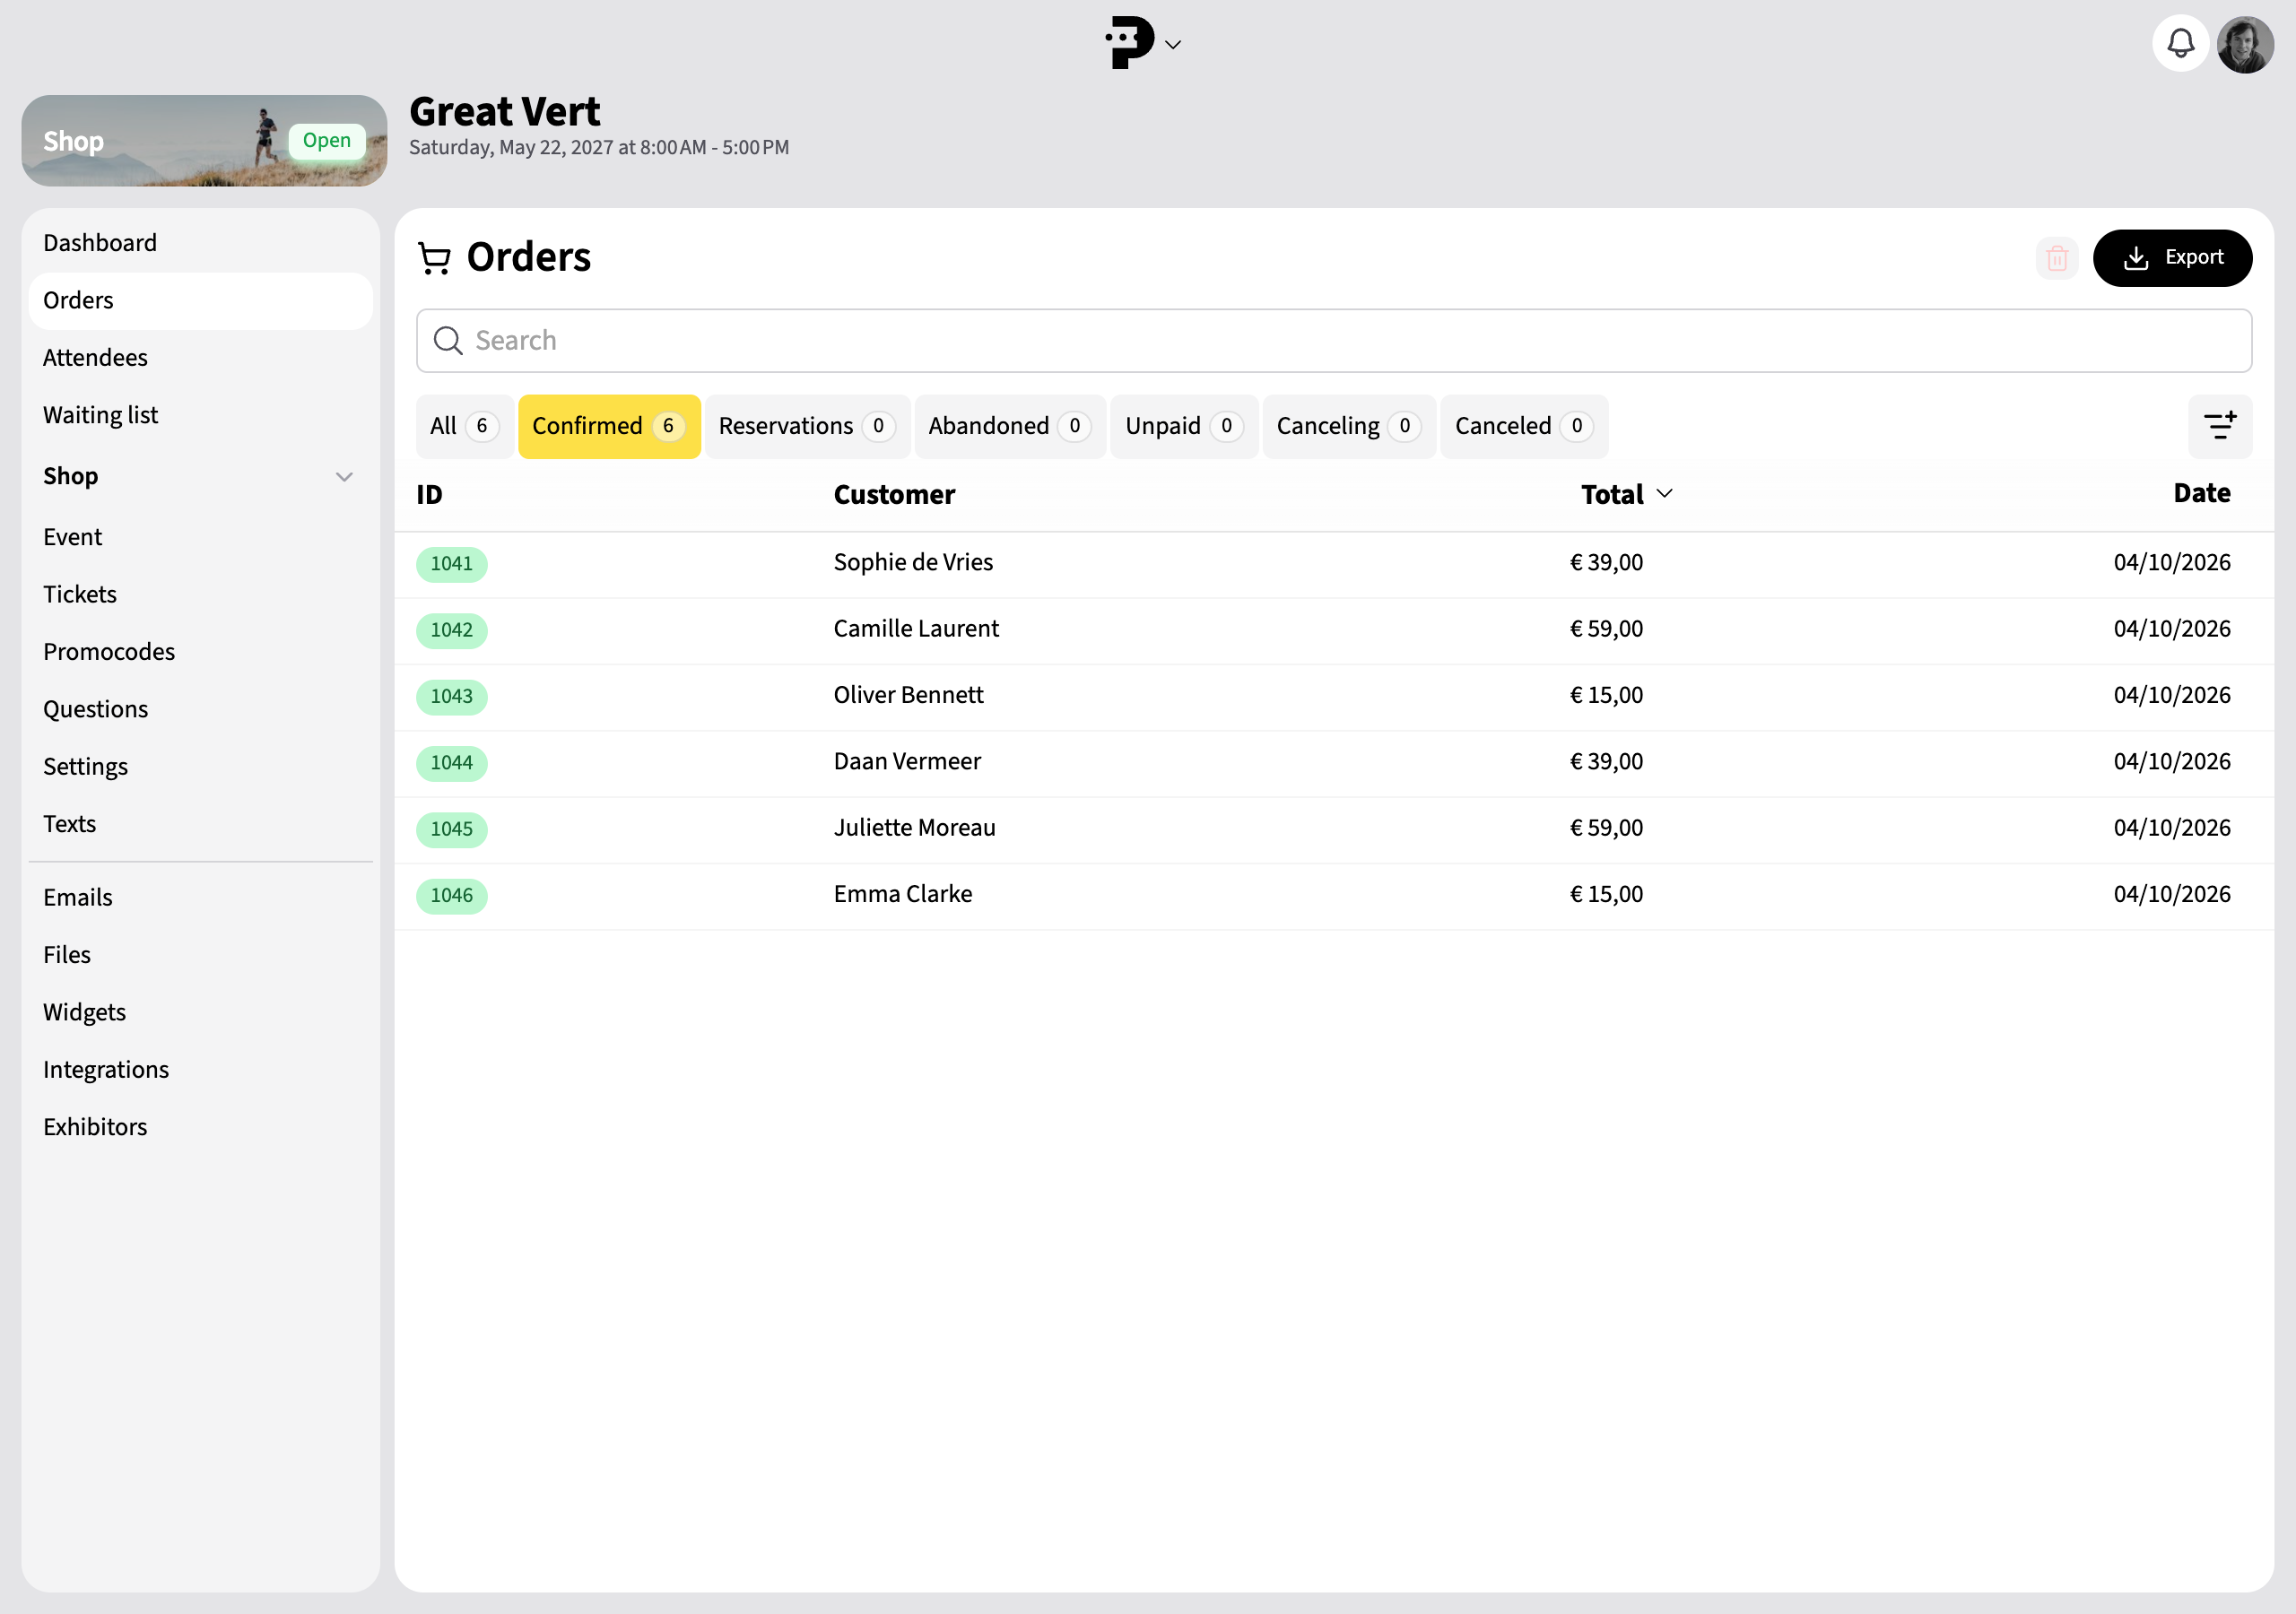
Task: Select customer Juliette Moreau
Action: click(915, 828)
